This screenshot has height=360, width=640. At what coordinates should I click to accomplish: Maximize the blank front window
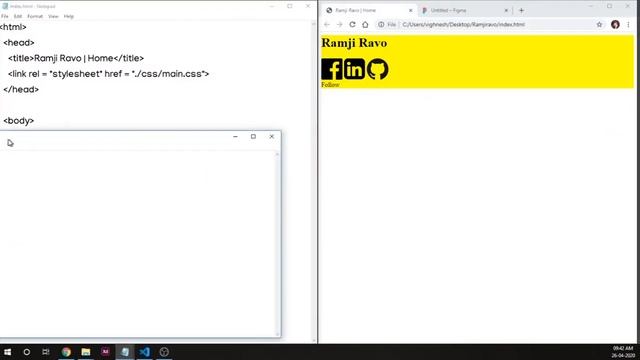[x=253, y=136]
